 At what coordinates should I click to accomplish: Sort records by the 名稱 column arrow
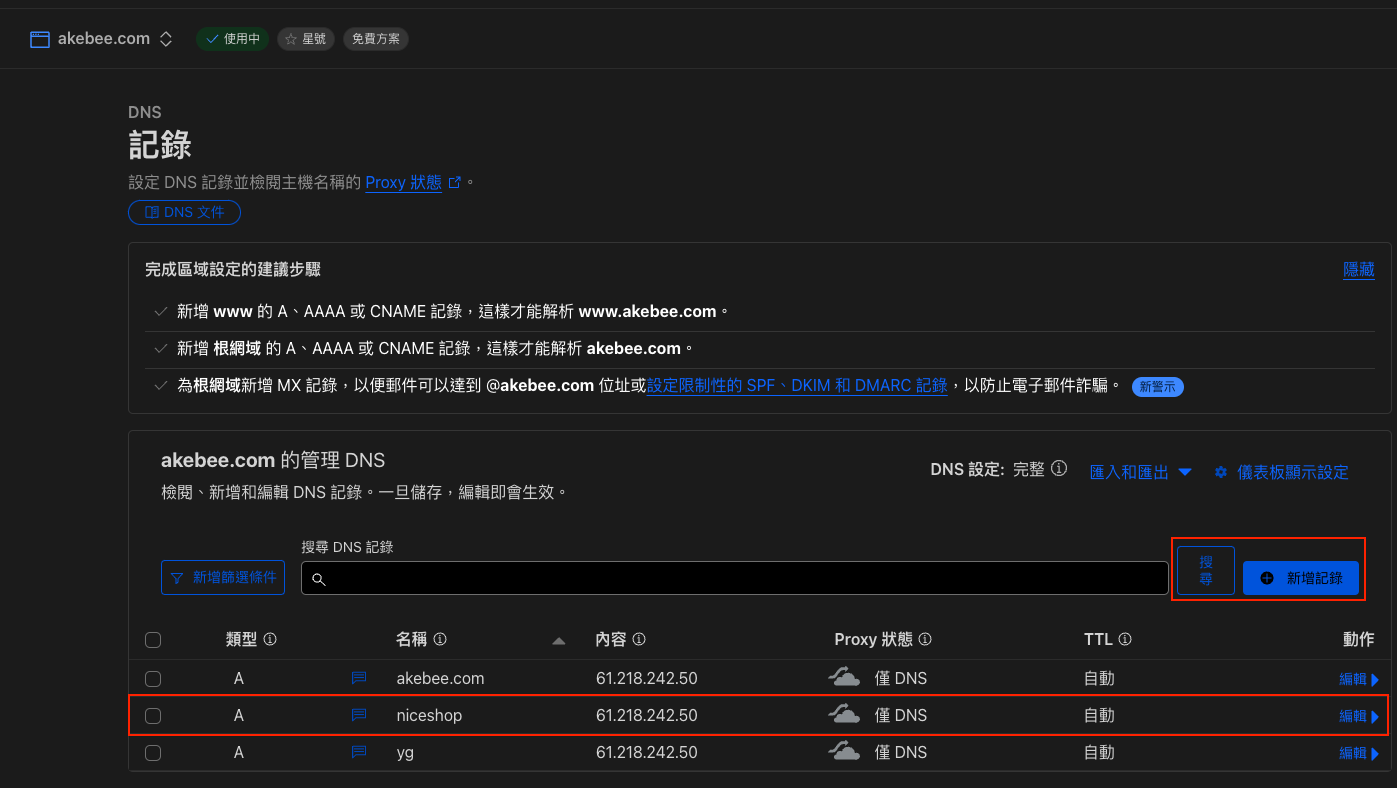(x=559, y=640)
